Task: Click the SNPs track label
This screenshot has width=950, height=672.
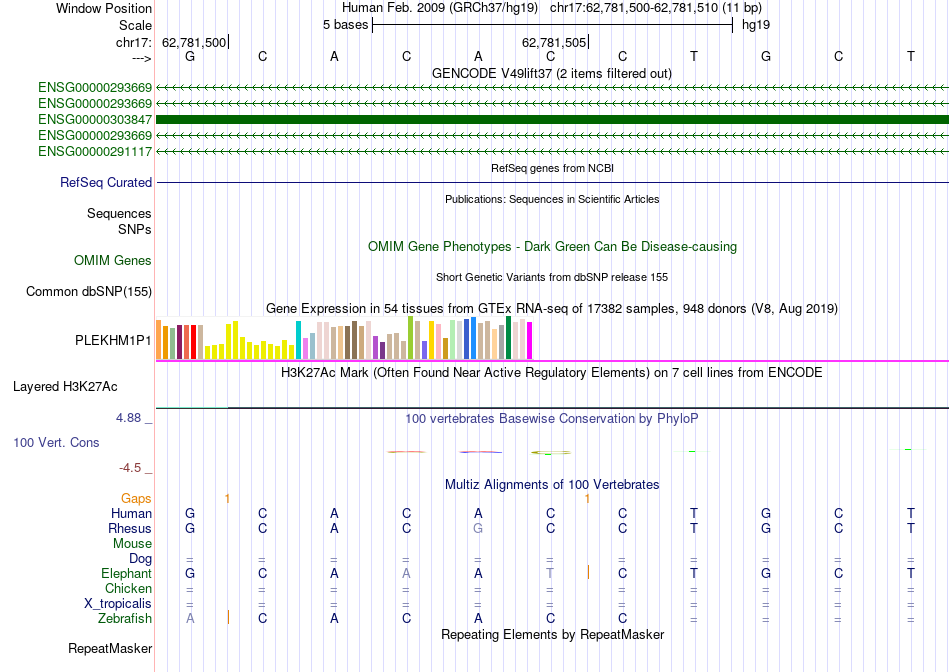Action: pos(135,229)
